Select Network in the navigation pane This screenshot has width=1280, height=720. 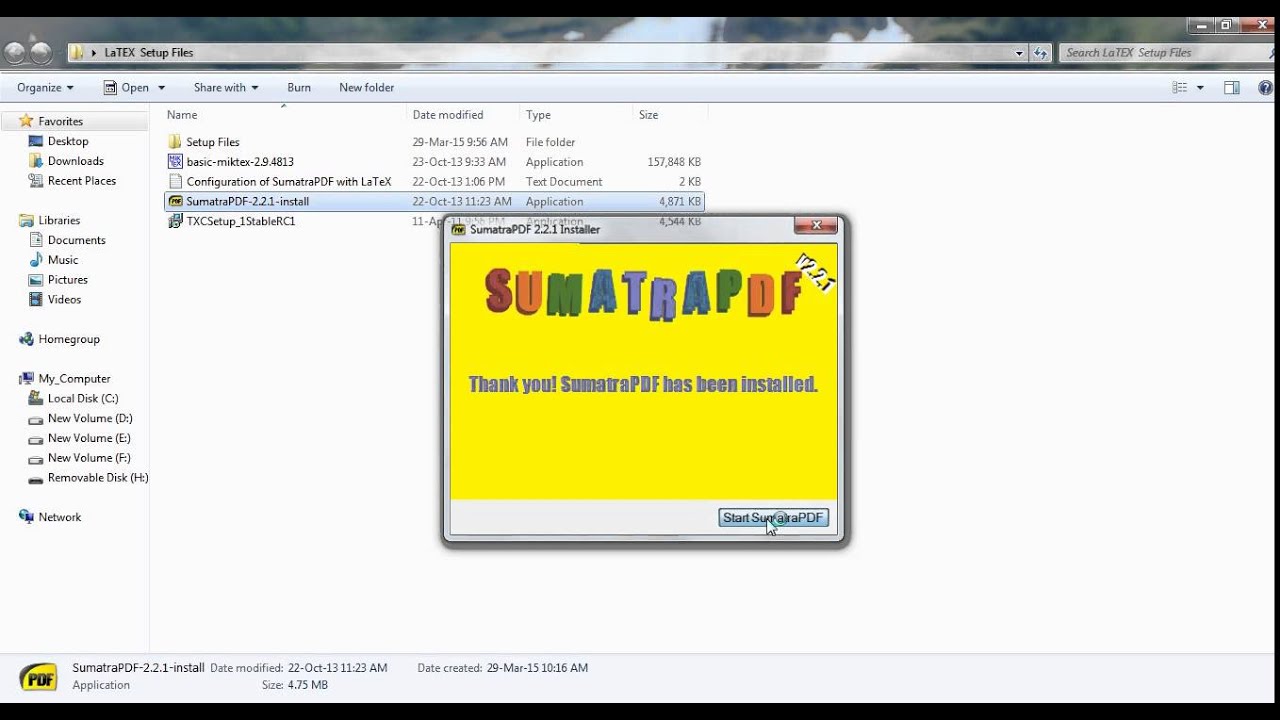click(59, 517)
